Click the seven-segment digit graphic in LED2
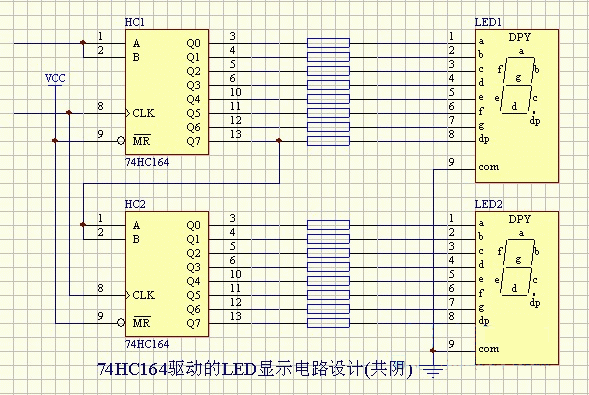589x395 pixels. [x=518, y=267]
